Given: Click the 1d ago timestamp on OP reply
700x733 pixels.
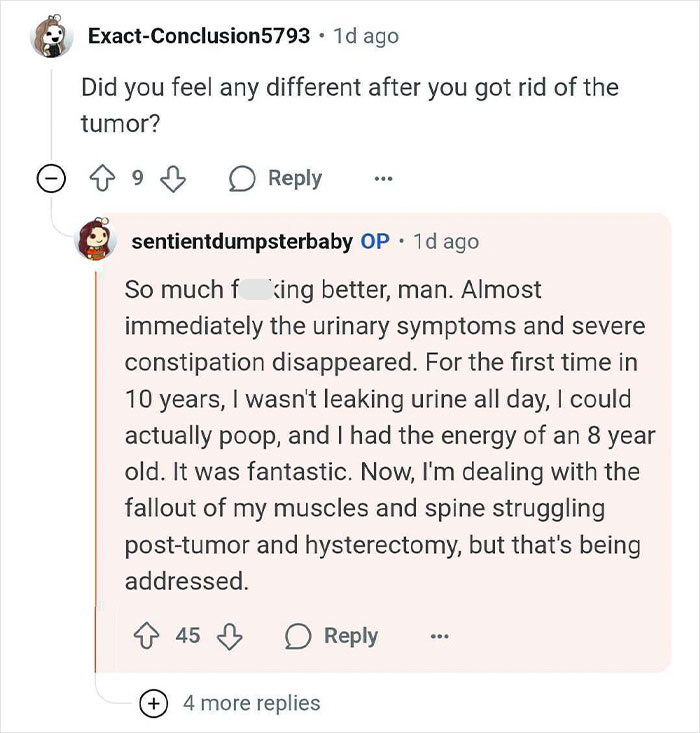Looking at the screenshot, I should tap(445, 242).
